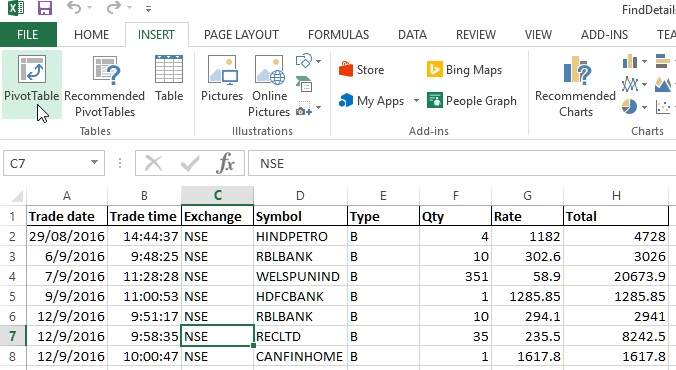This screenshot has height=370, width=676.
Task: Select the cell containing 20673.9
Action: tap(616, 276)
